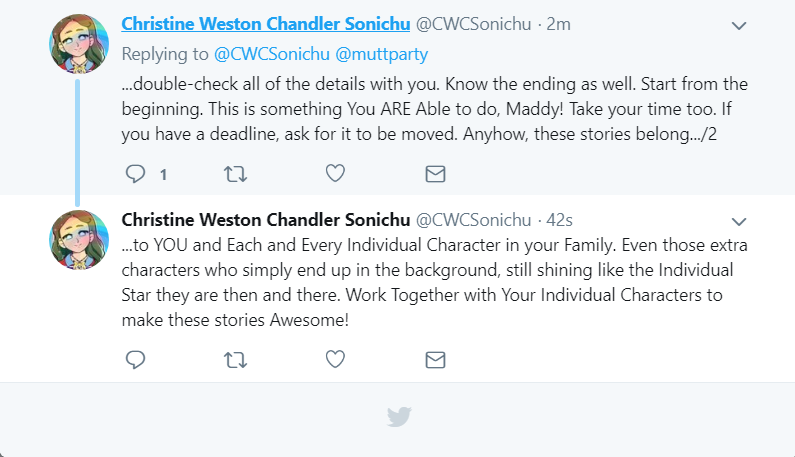This screenshot has width=795, height=457.
Task: Like the second tweet about Family characters
Action: tap(335, 359)
